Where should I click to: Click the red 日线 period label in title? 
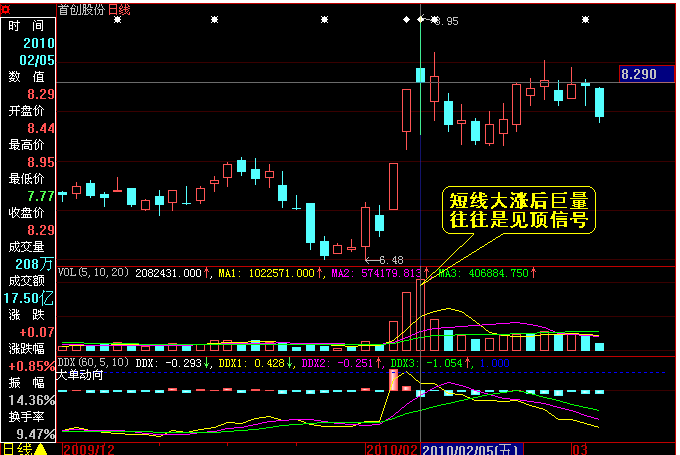119,10
